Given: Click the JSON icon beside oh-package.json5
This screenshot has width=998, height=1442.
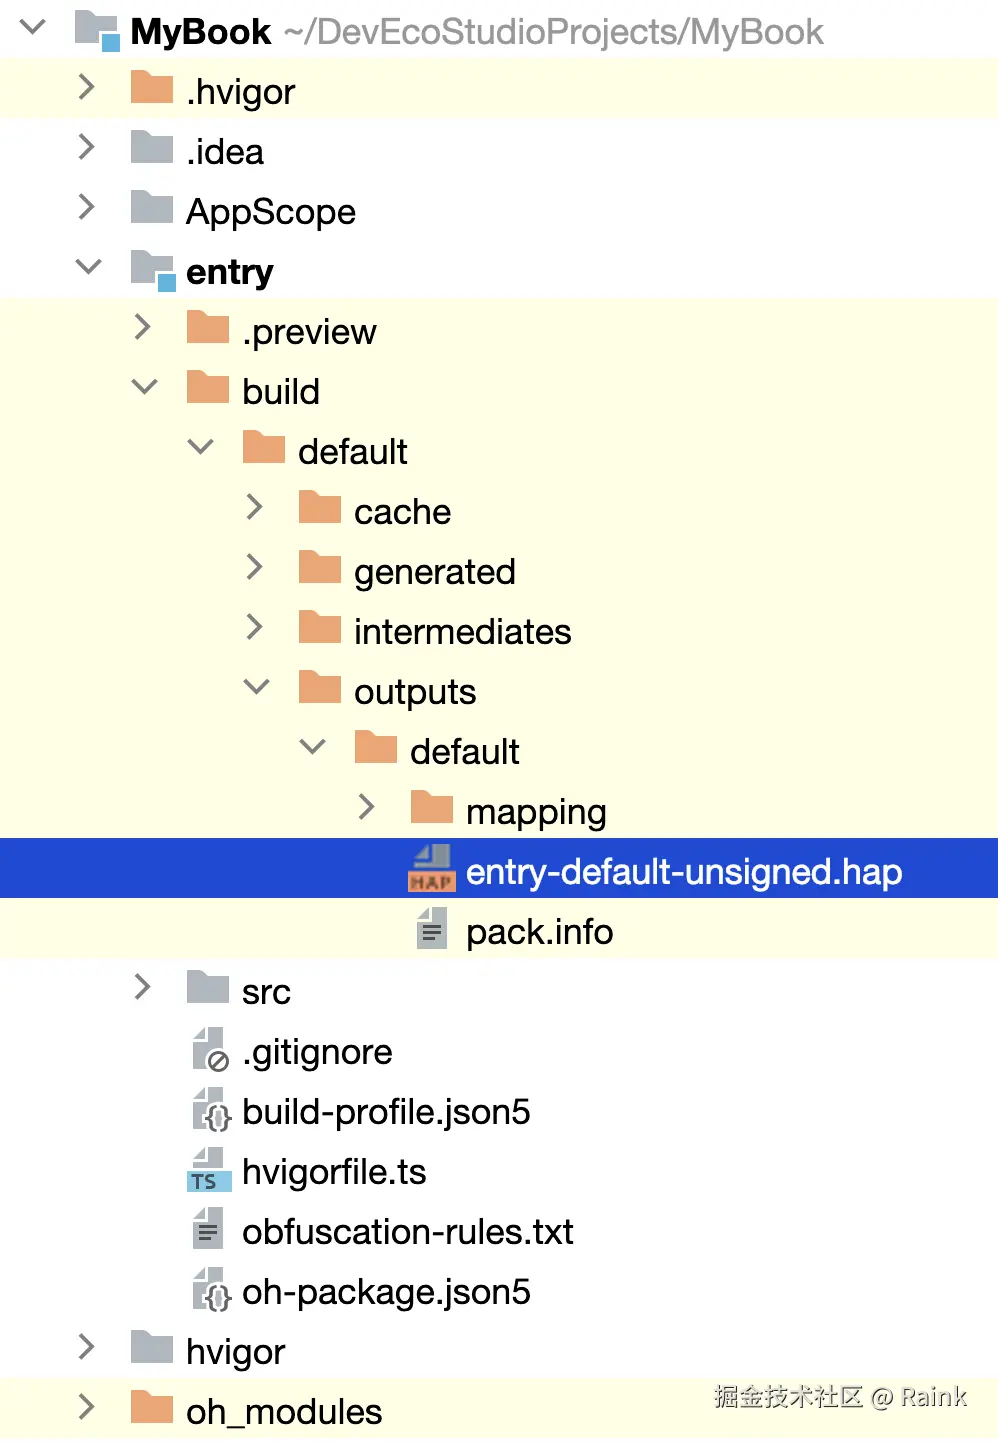Looking at the screenshot, I should [x=211, y=1291].
